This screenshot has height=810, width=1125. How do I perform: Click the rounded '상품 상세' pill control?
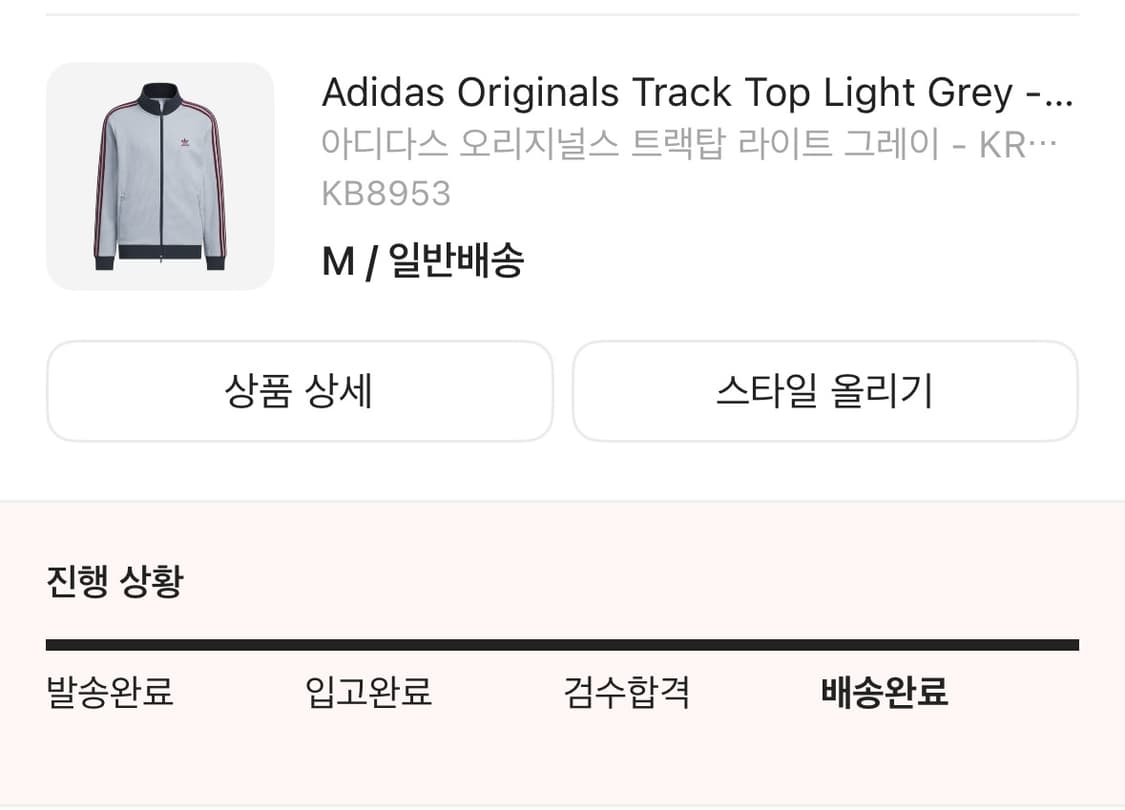tap(299, 391)
